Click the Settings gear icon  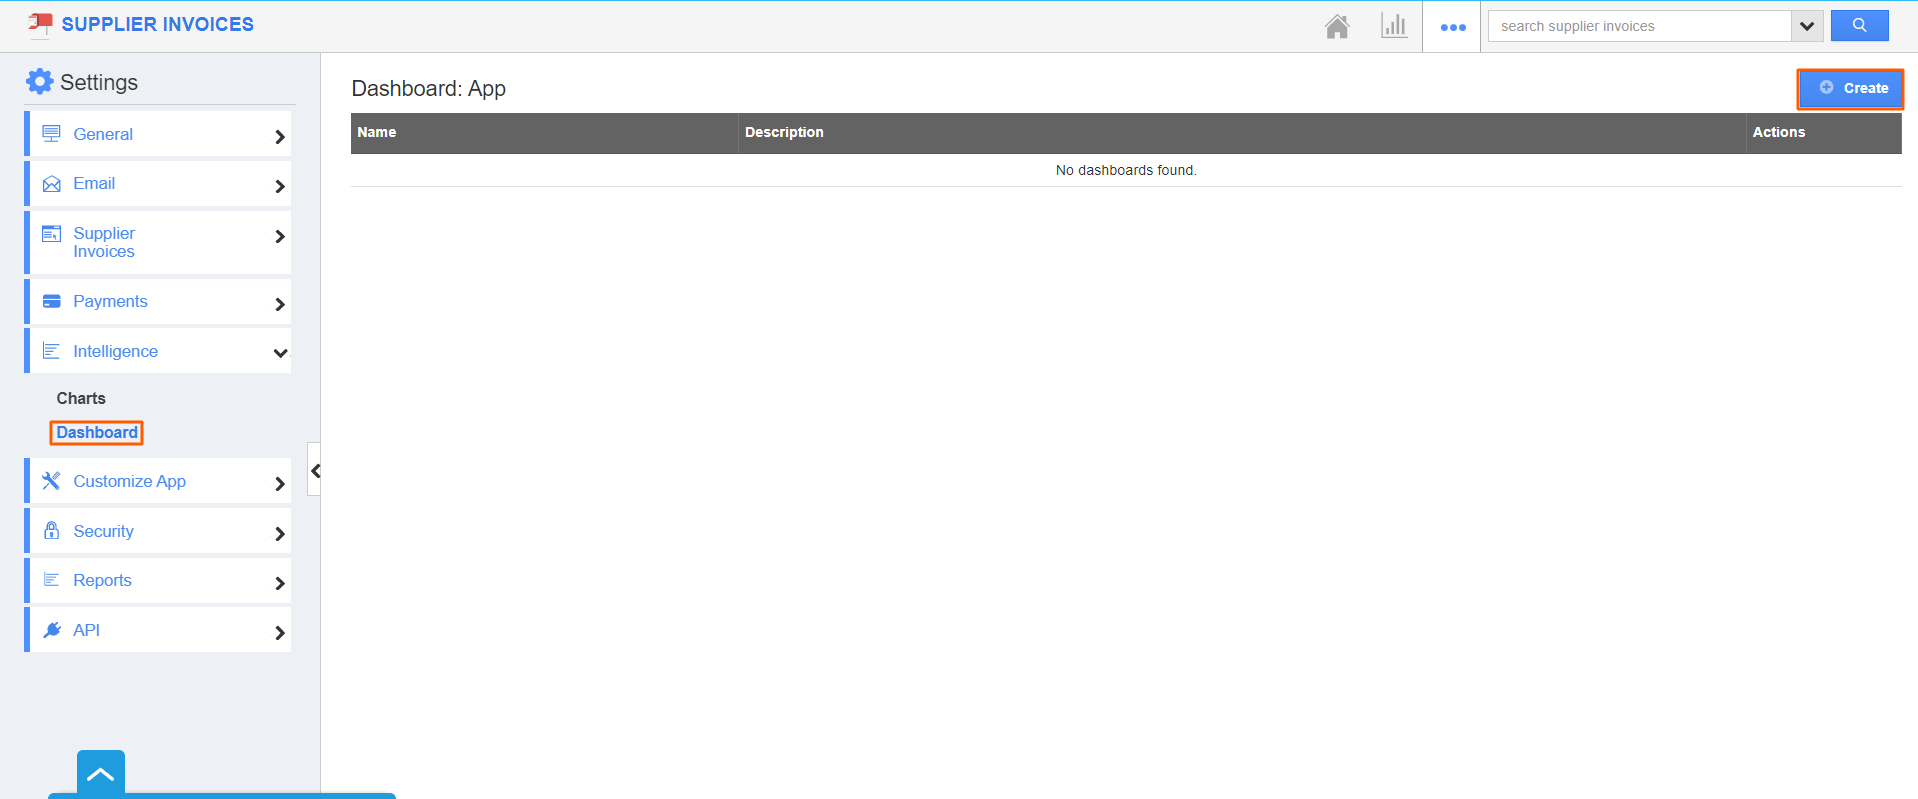pyautogui.click(x=39, y=82)
